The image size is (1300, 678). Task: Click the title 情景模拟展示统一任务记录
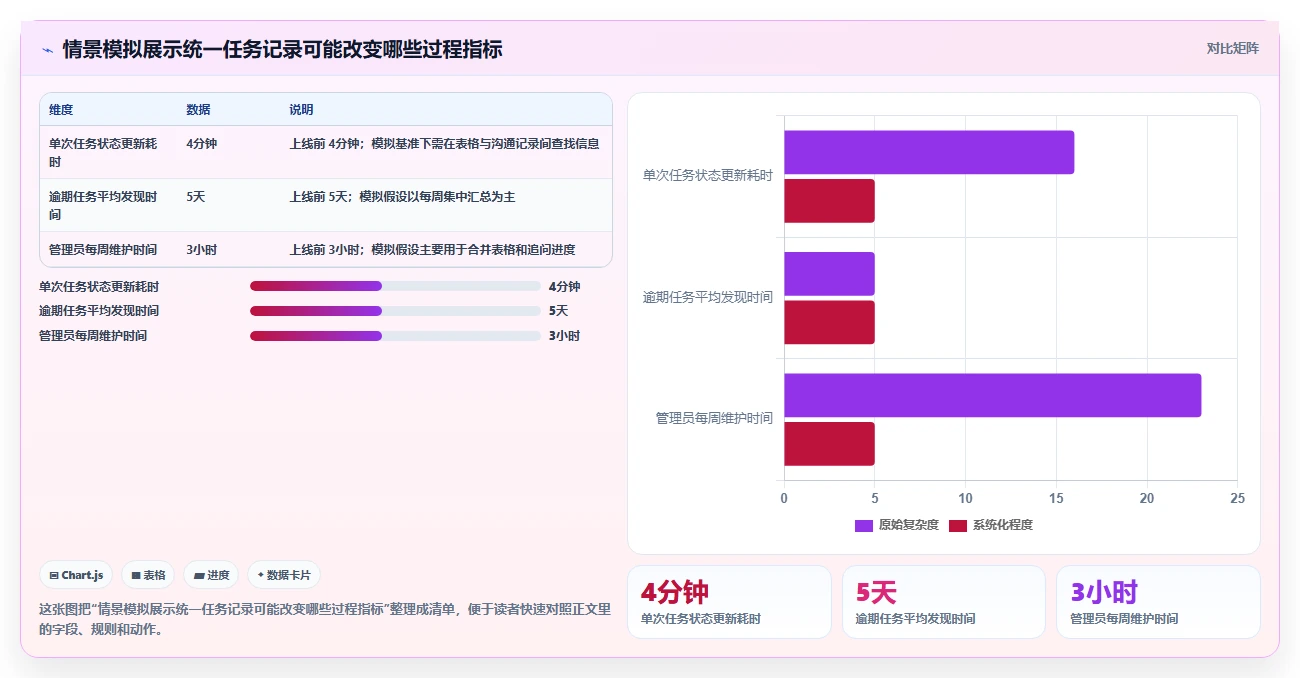[x=282, y=49]
